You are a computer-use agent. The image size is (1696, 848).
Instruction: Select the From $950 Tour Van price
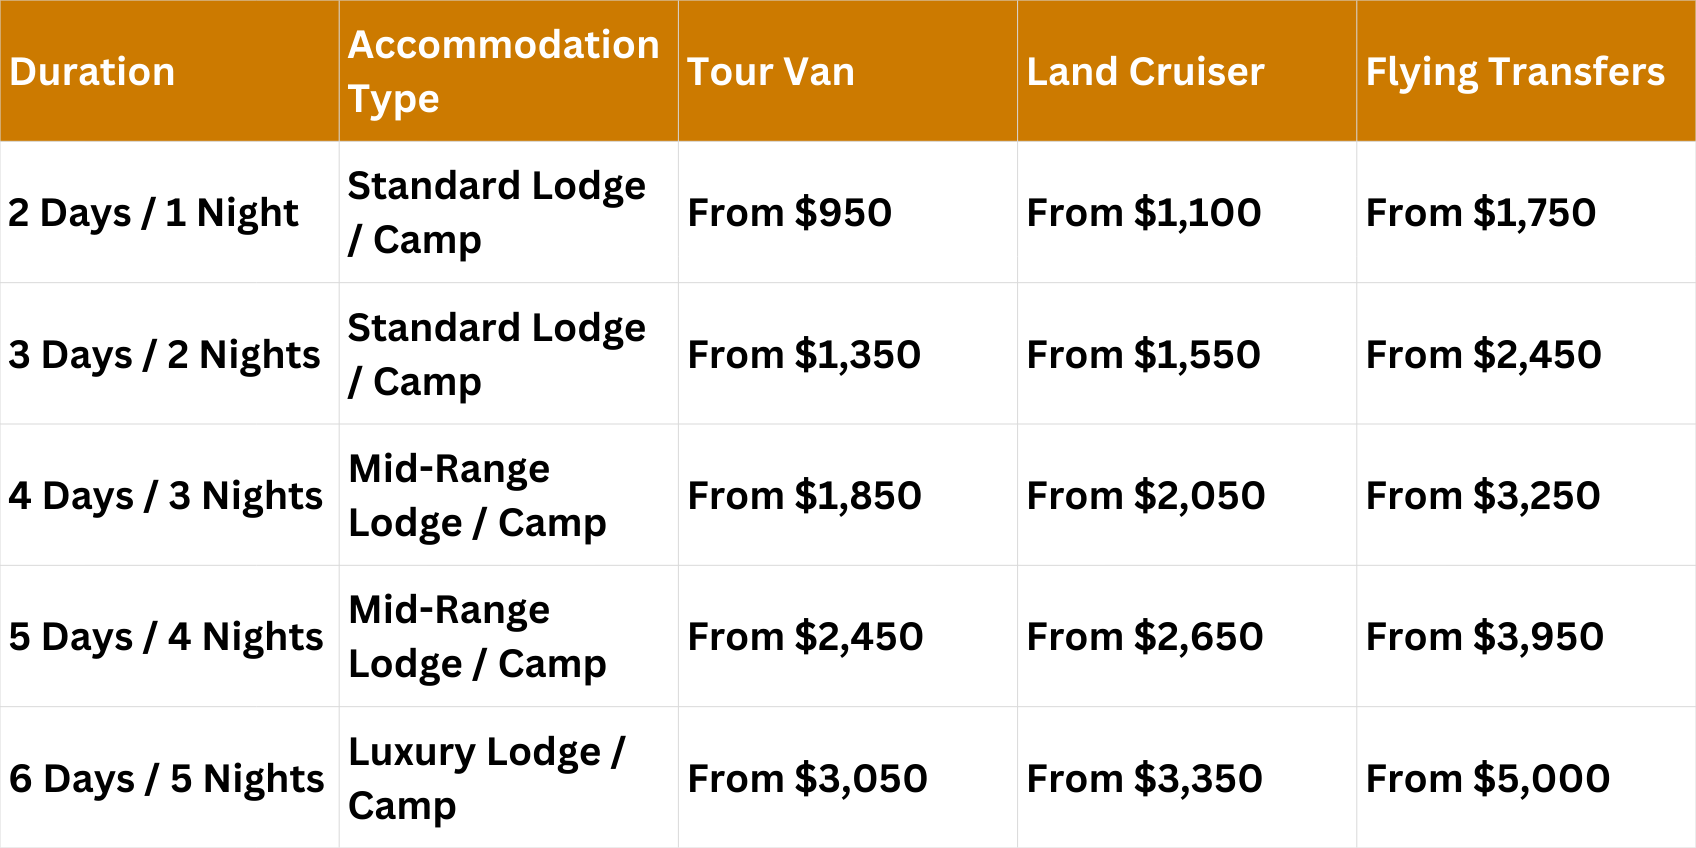tap(789, 213)
